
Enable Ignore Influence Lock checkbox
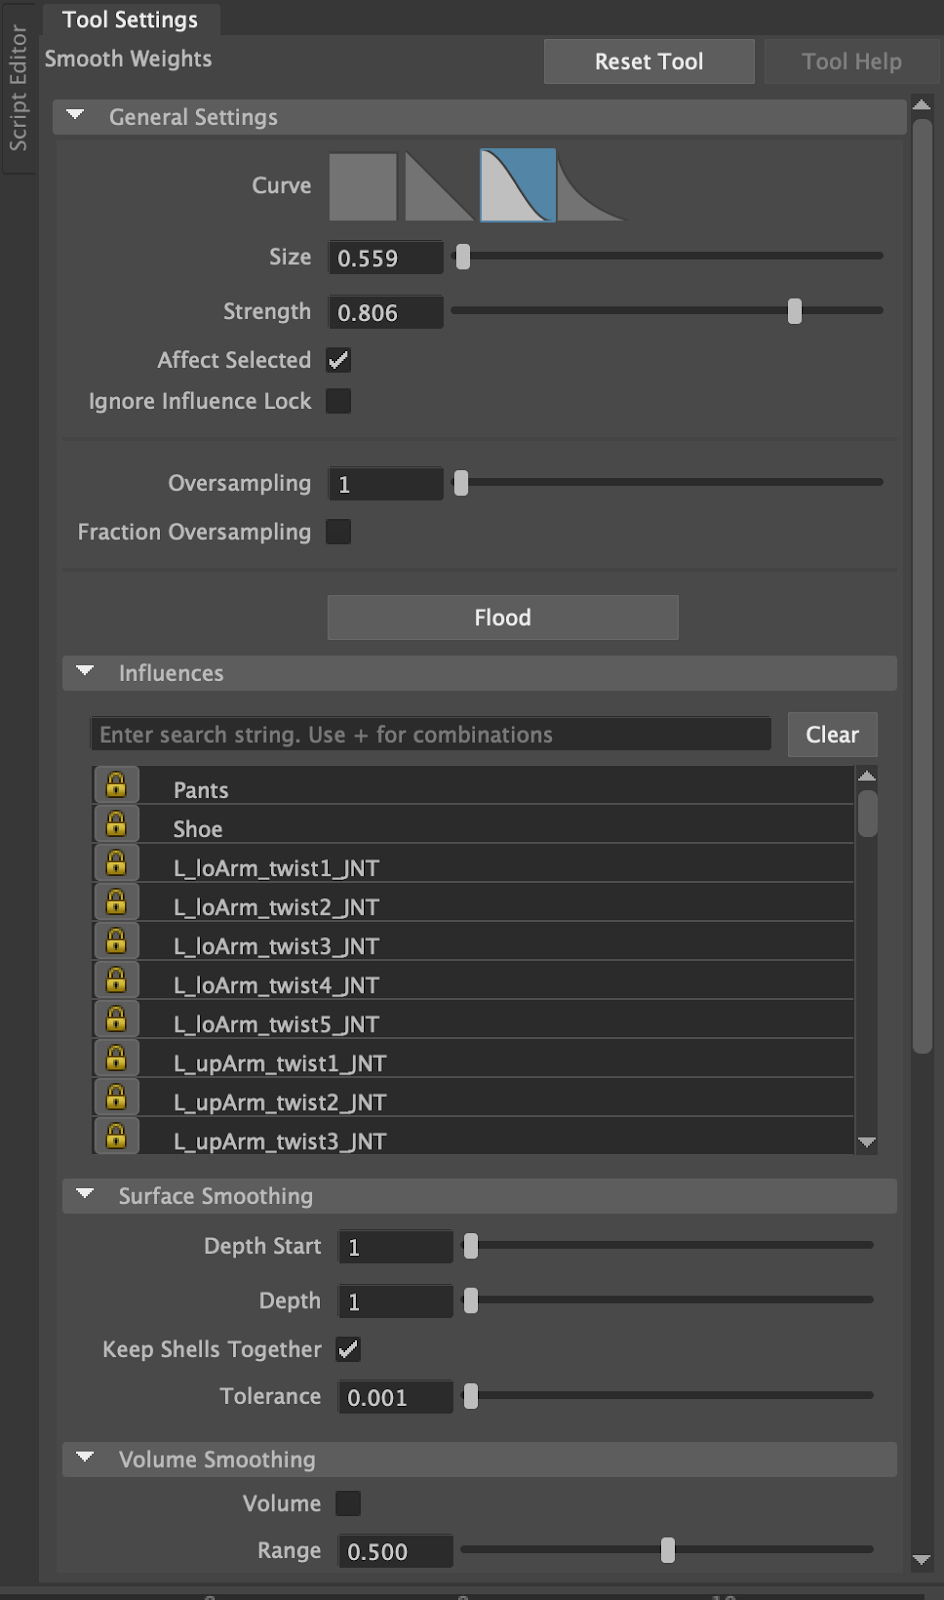[x=339, y=401]
